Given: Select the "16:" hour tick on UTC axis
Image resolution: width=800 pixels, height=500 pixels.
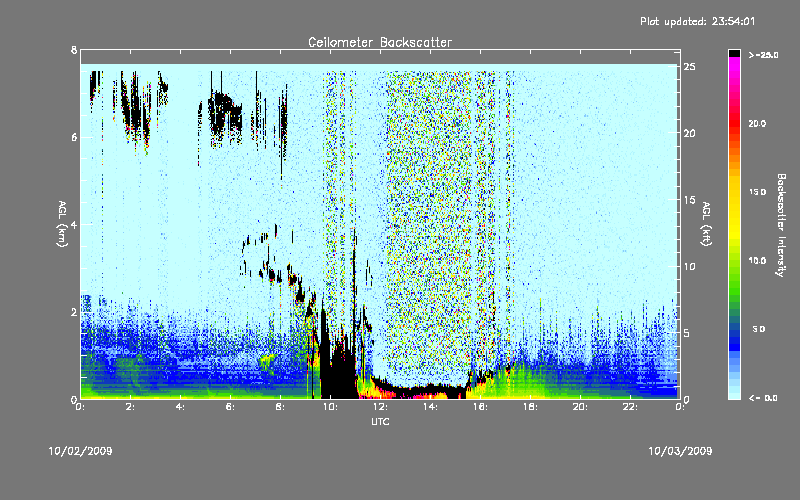Looking at the screenshot, I should click(x=481, y=407).
